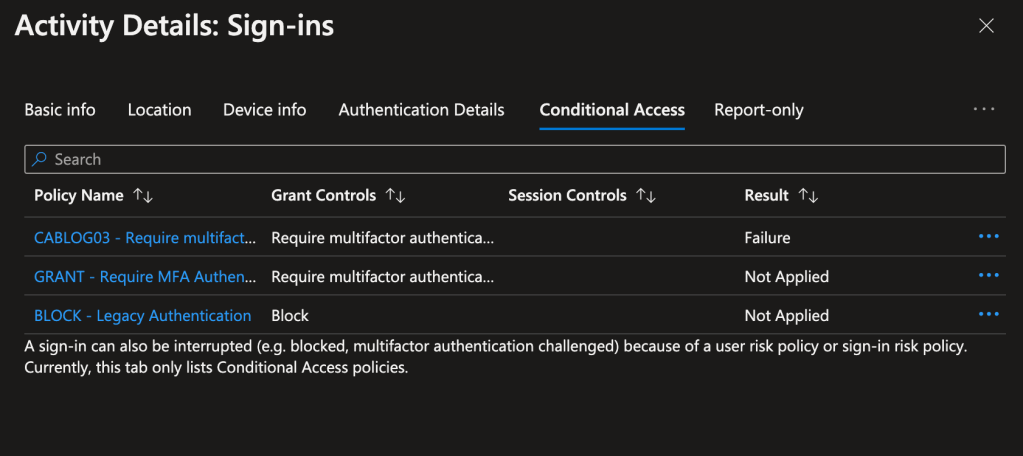Sort by Policy Name column arrows

[143, 196]
